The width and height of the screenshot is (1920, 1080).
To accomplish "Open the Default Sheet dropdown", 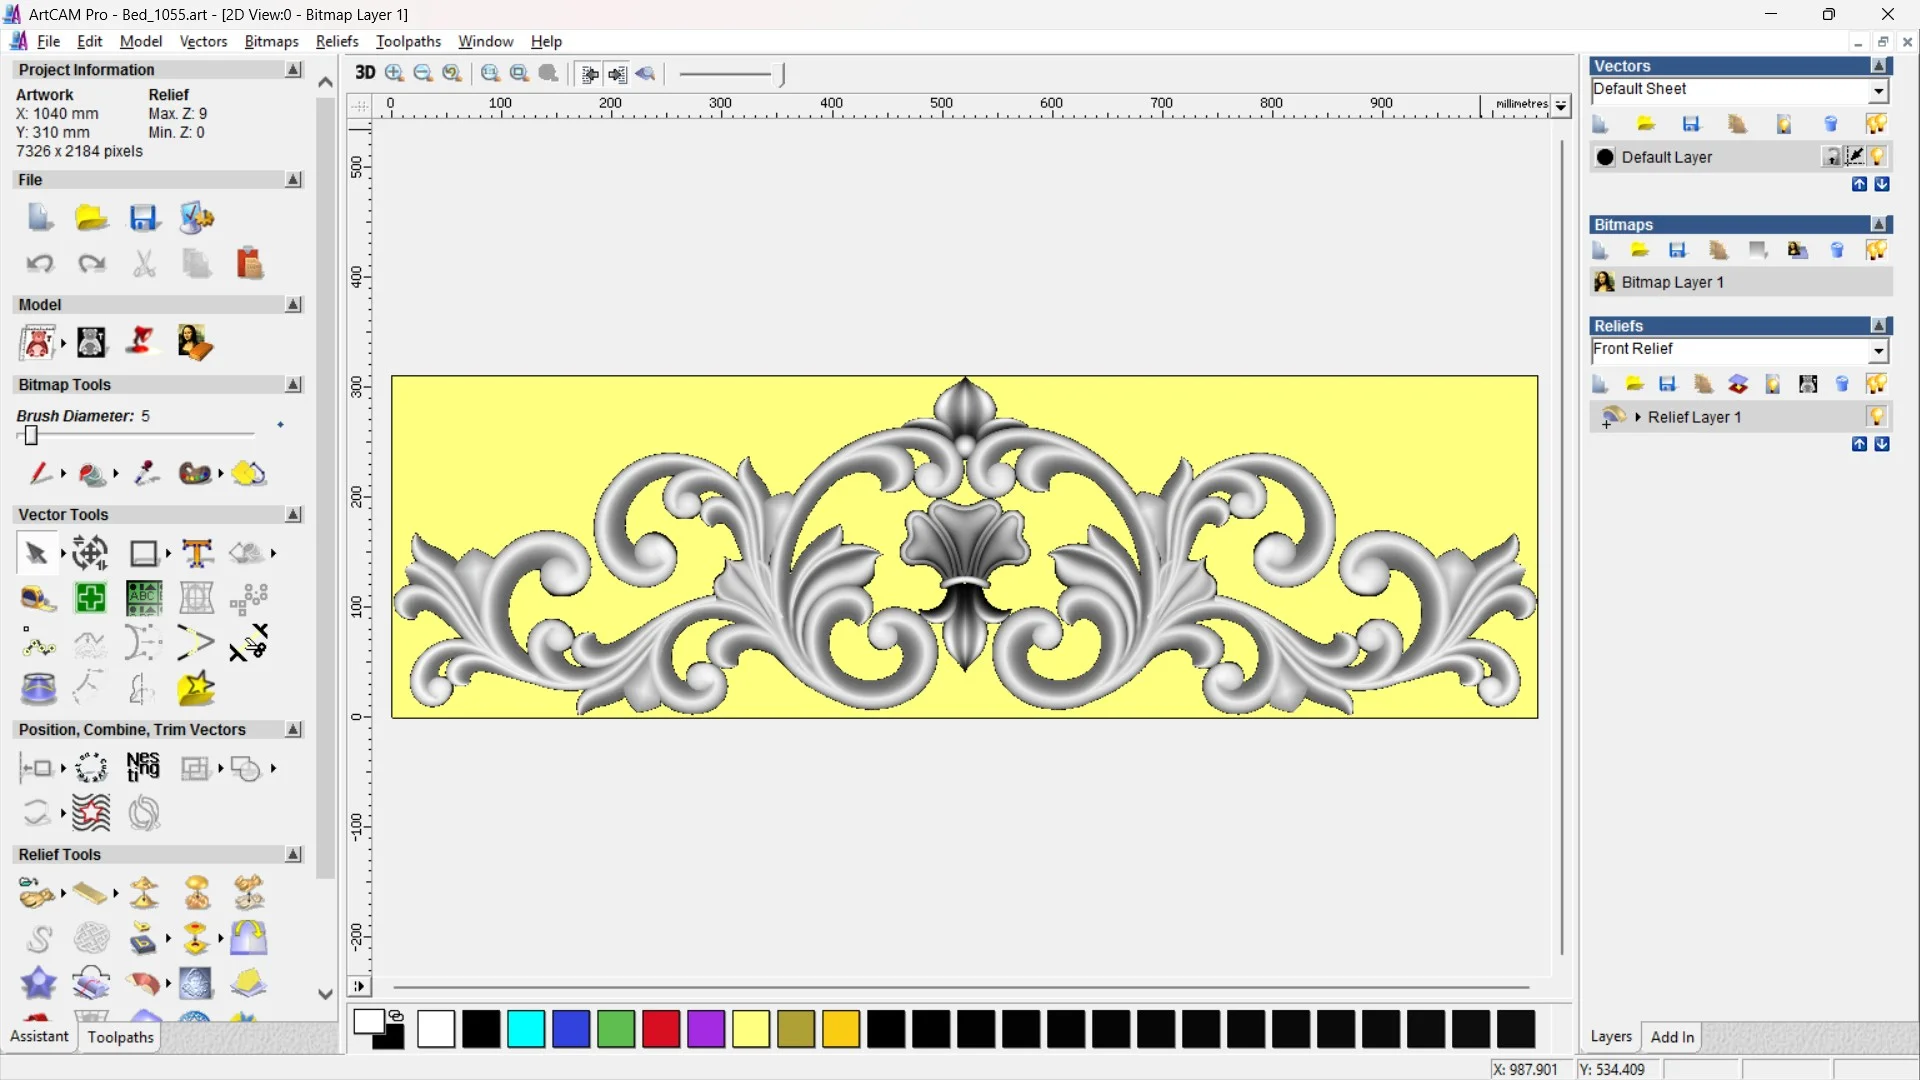I will [1878, 91].
